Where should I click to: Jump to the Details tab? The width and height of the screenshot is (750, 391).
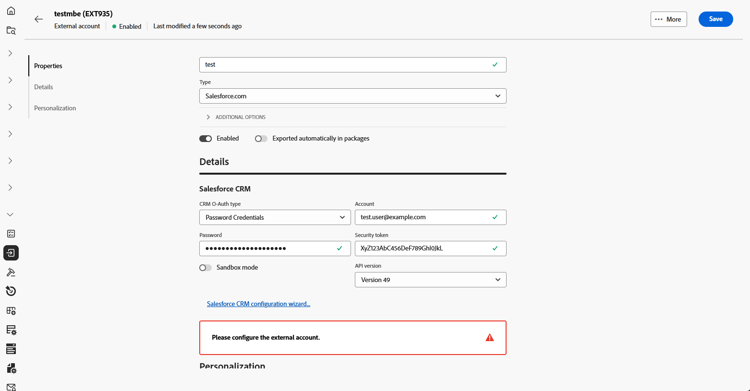(x=44, y=87)
